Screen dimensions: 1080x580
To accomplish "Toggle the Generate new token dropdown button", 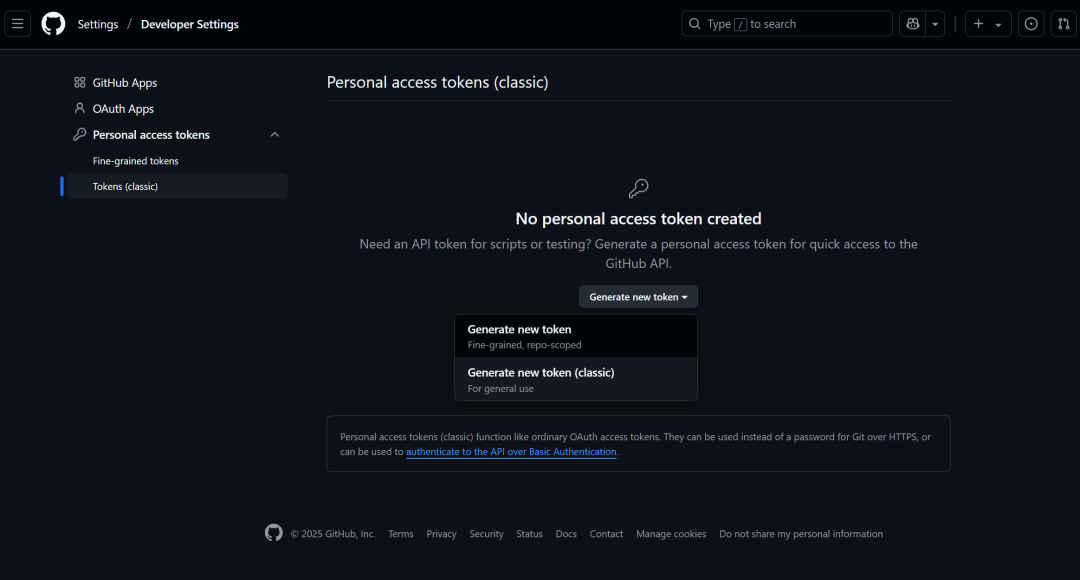I will (638, 297).
